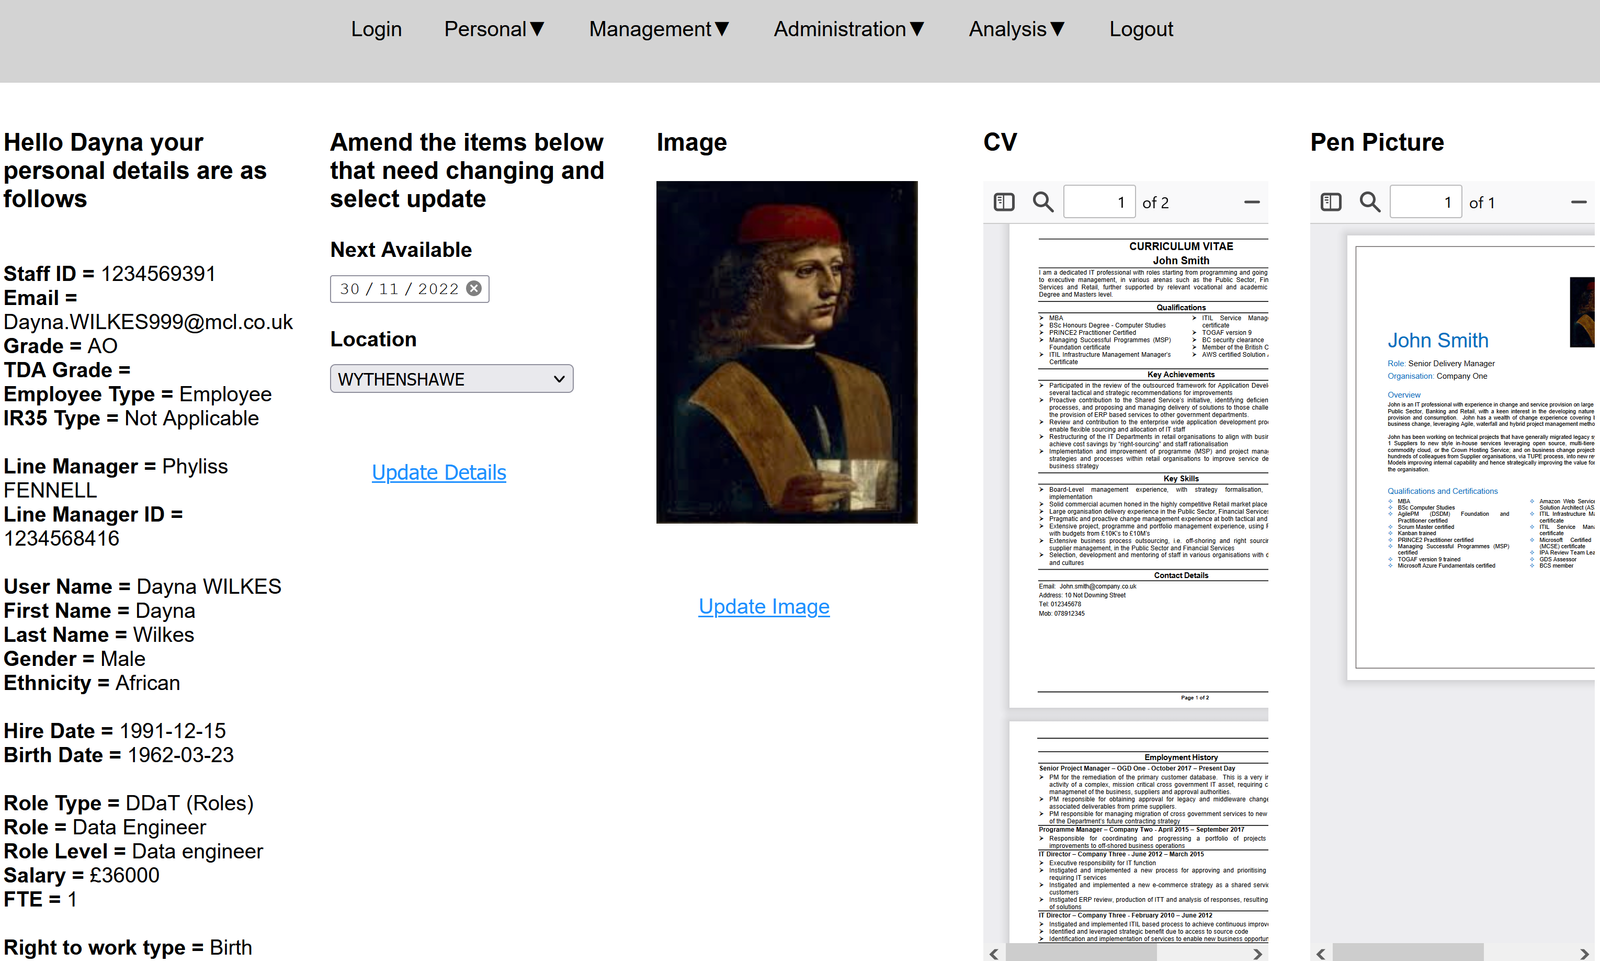Expand the Management menu
This screenshot has width=1600, height=961.
point(659,29)
